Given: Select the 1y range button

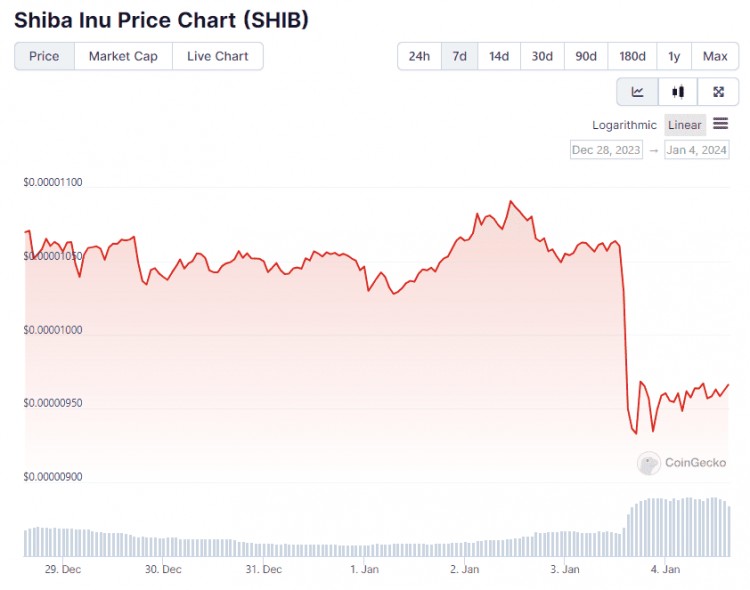Looking at the screenshot, I should (674, 56).
